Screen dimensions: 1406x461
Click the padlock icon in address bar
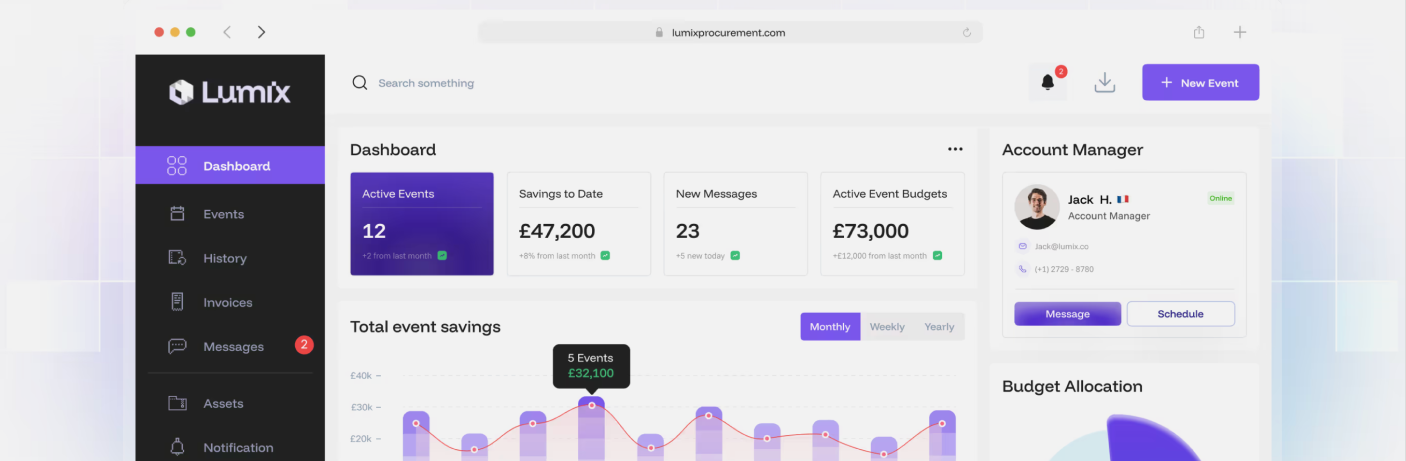[x=659, y=32]
